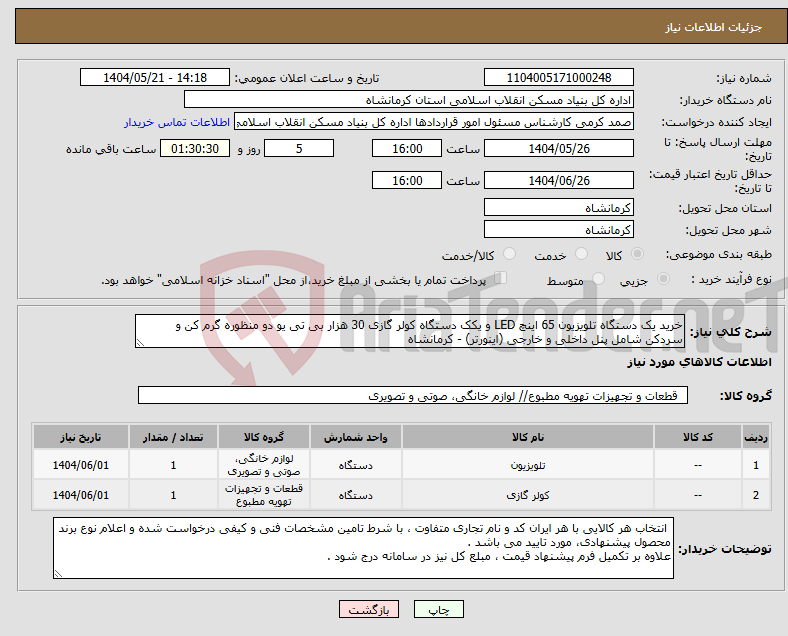Click the resize handle of description textarea
Viewport: 788px width, 636px height.
[x=140, y=343]
